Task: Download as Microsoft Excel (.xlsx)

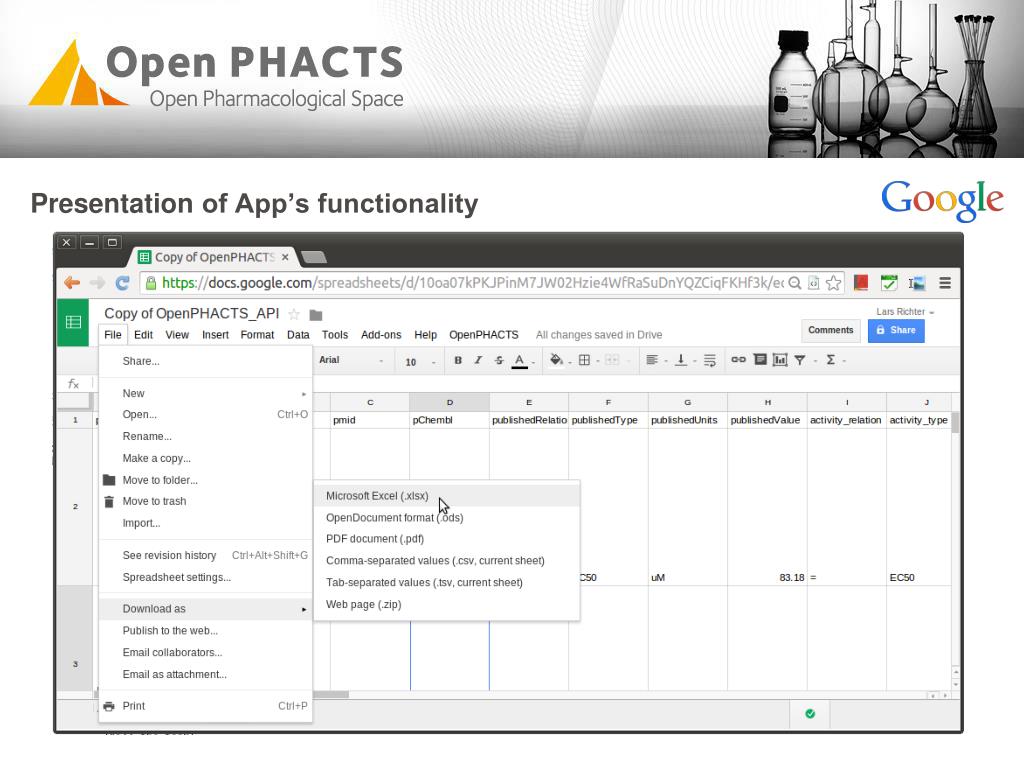Action: (447, 496)
